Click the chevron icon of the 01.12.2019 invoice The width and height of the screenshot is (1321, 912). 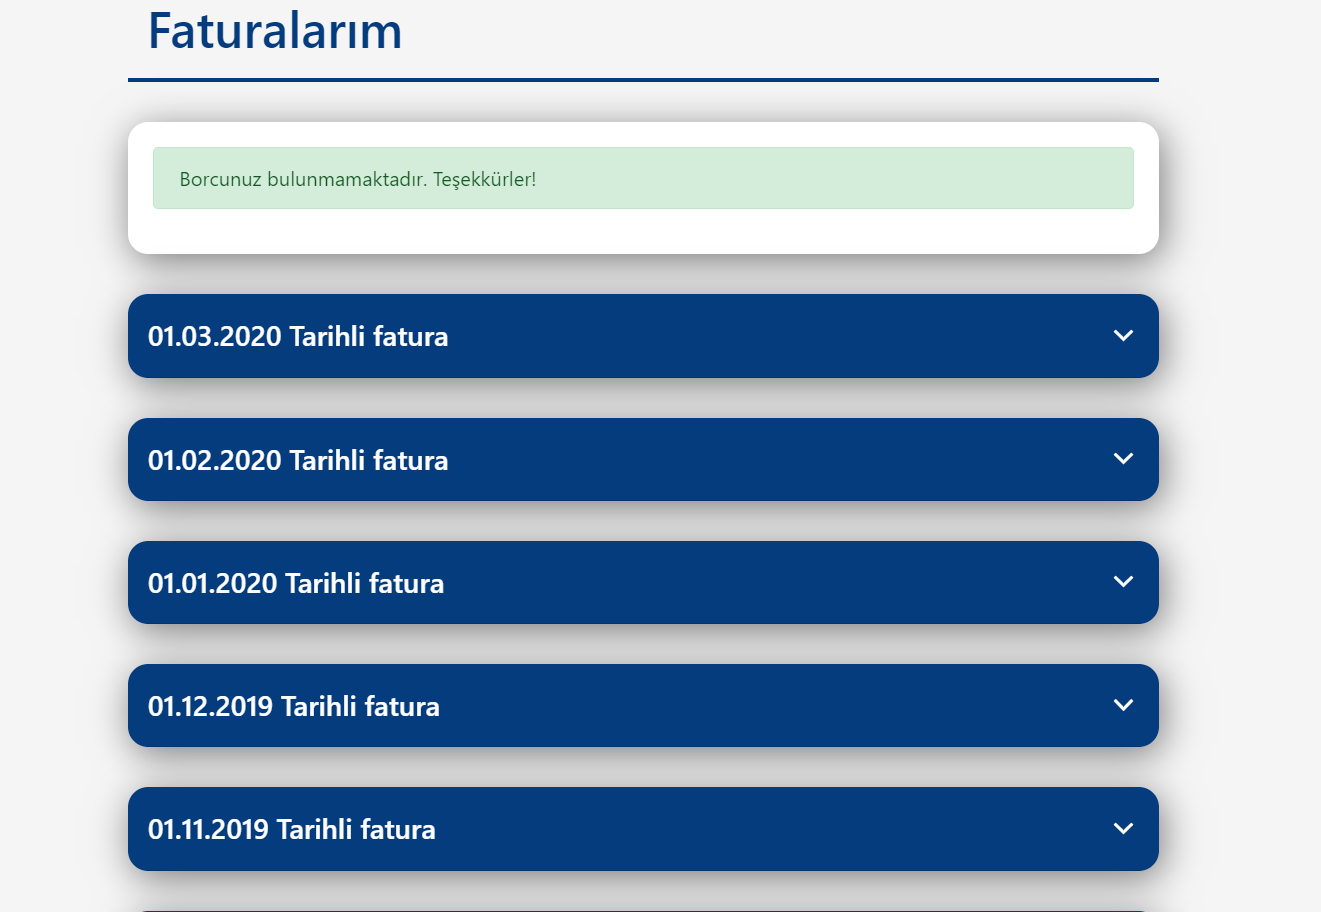coord(1123,705)
